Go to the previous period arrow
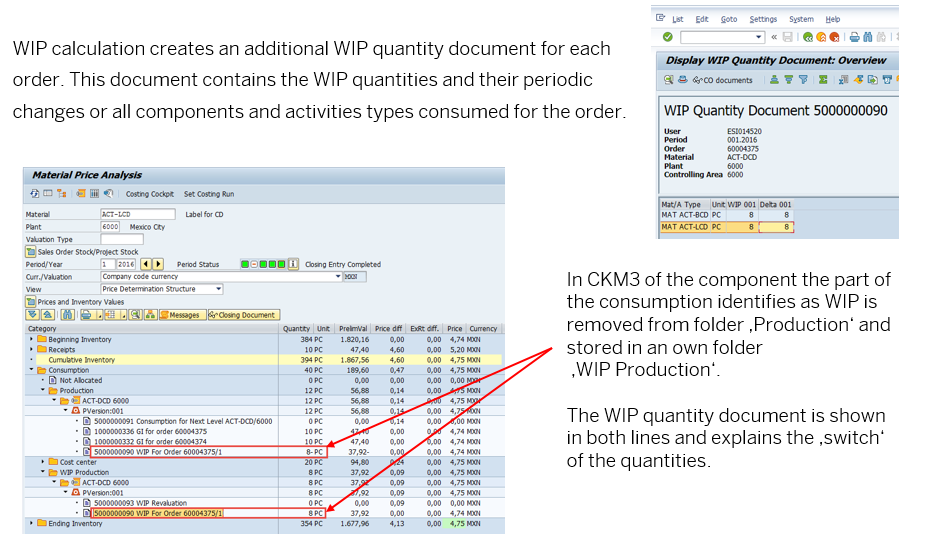The image size is (928, 547). point(146,264)
